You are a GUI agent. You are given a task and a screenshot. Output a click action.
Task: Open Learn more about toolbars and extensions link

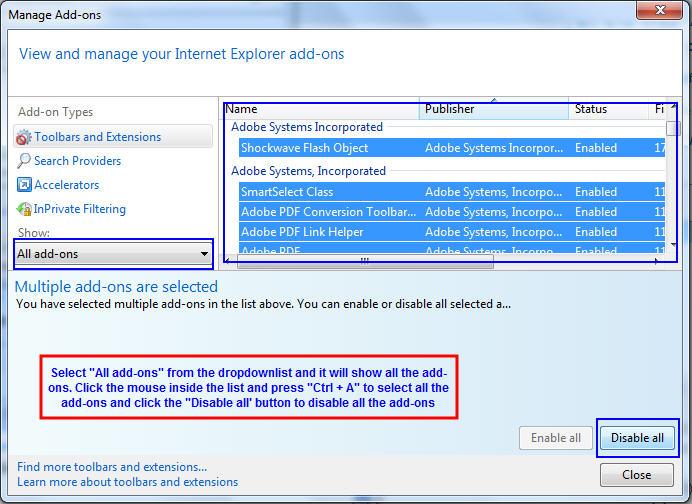(x=128, y=481)
